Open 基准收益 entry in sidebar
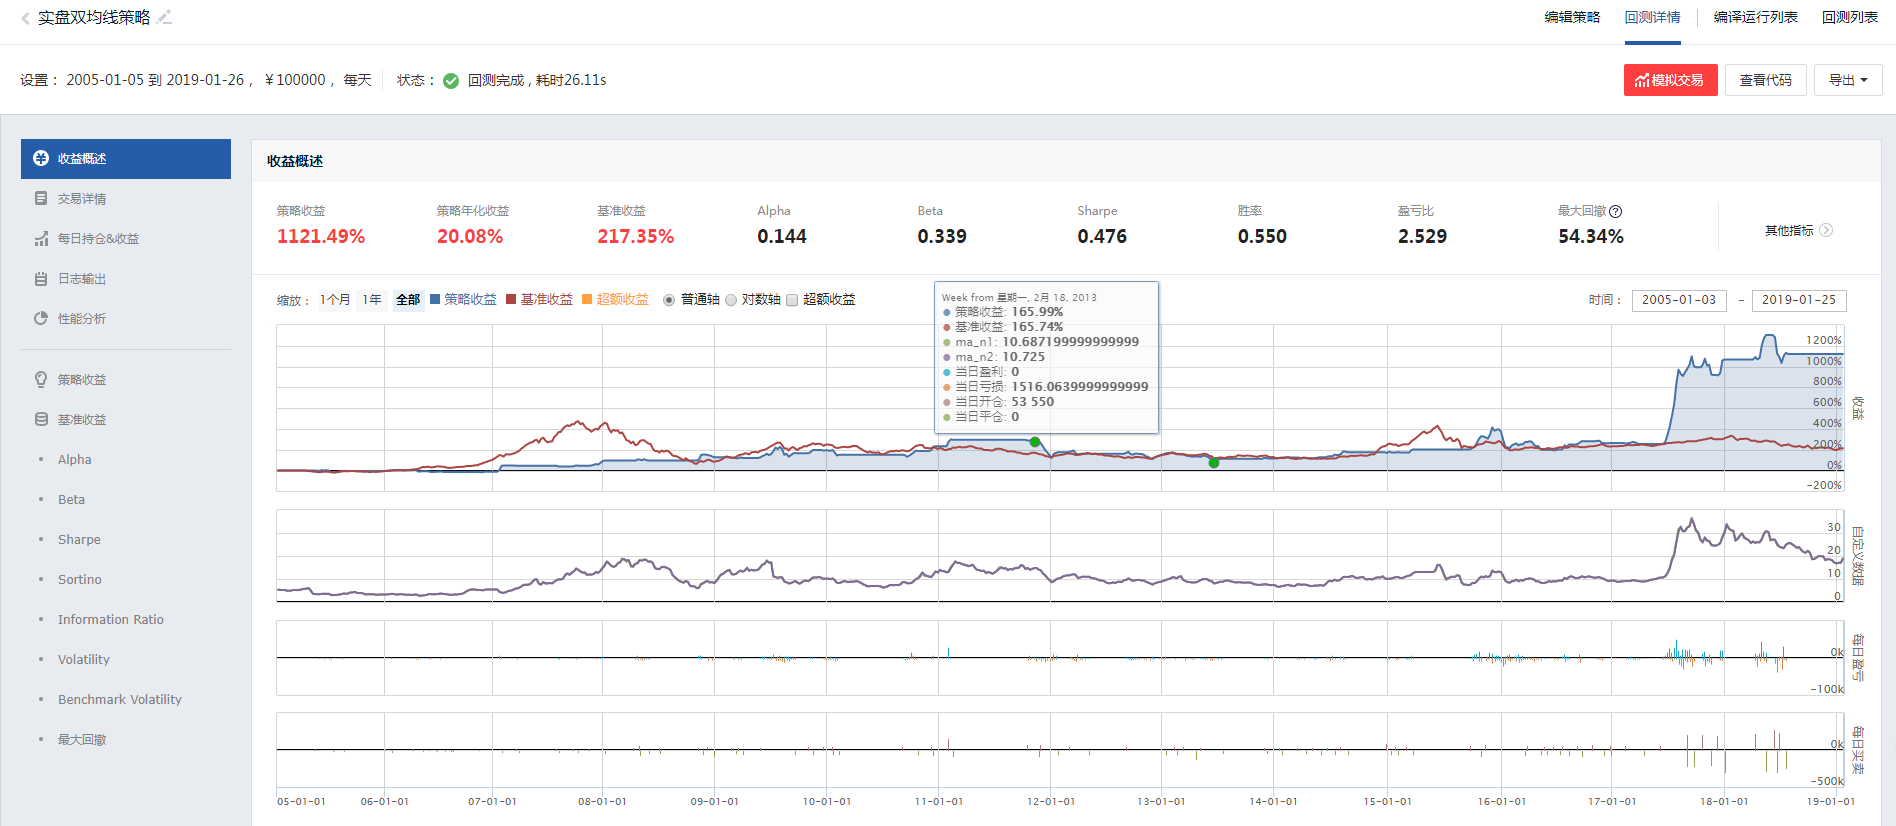 pos(82,420)
